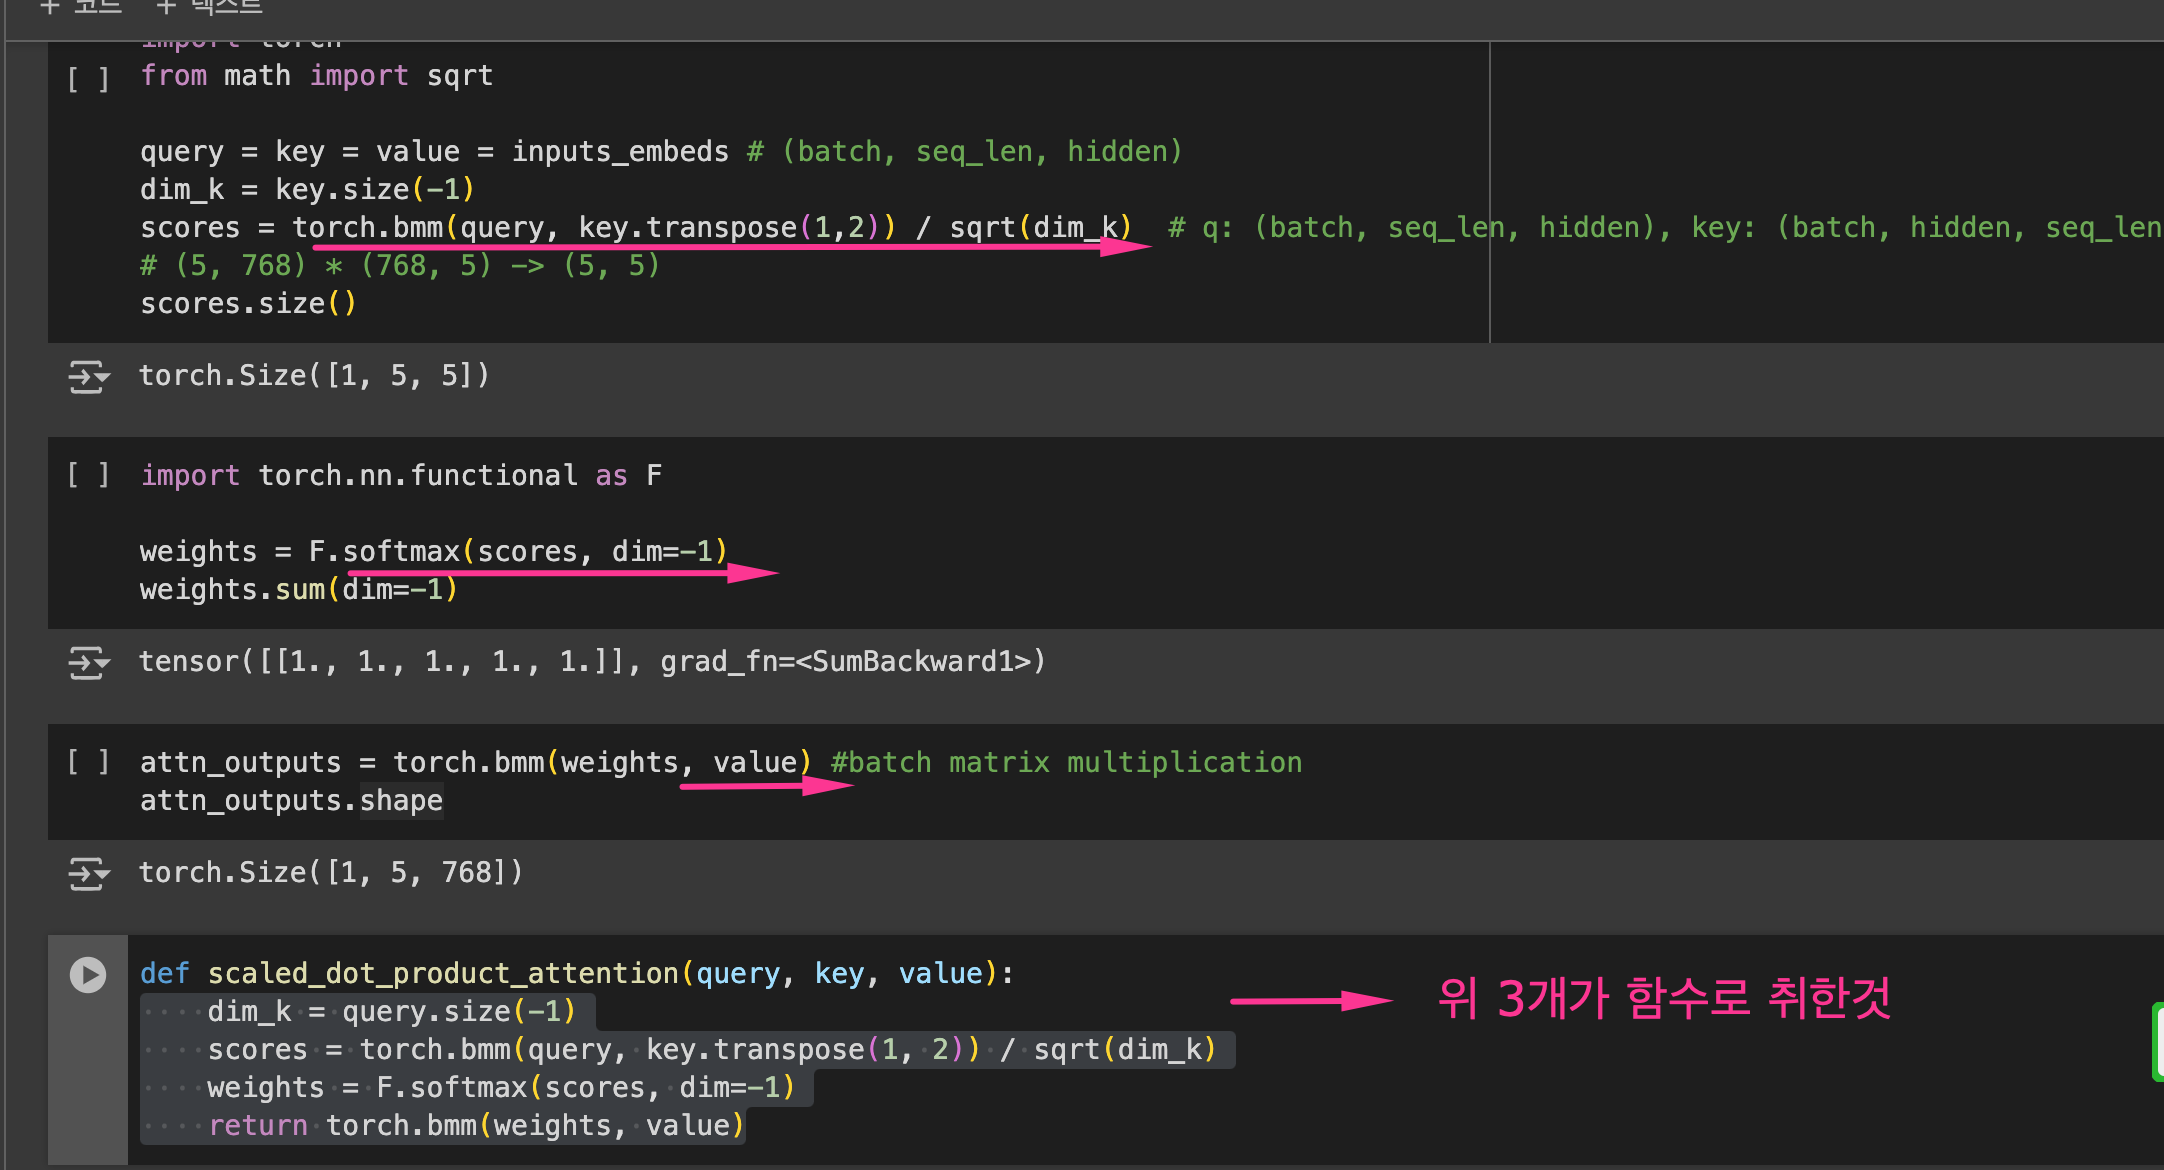Click the line 'from math import sqrt'
Screen dimensions: 2164x1170
317,76
